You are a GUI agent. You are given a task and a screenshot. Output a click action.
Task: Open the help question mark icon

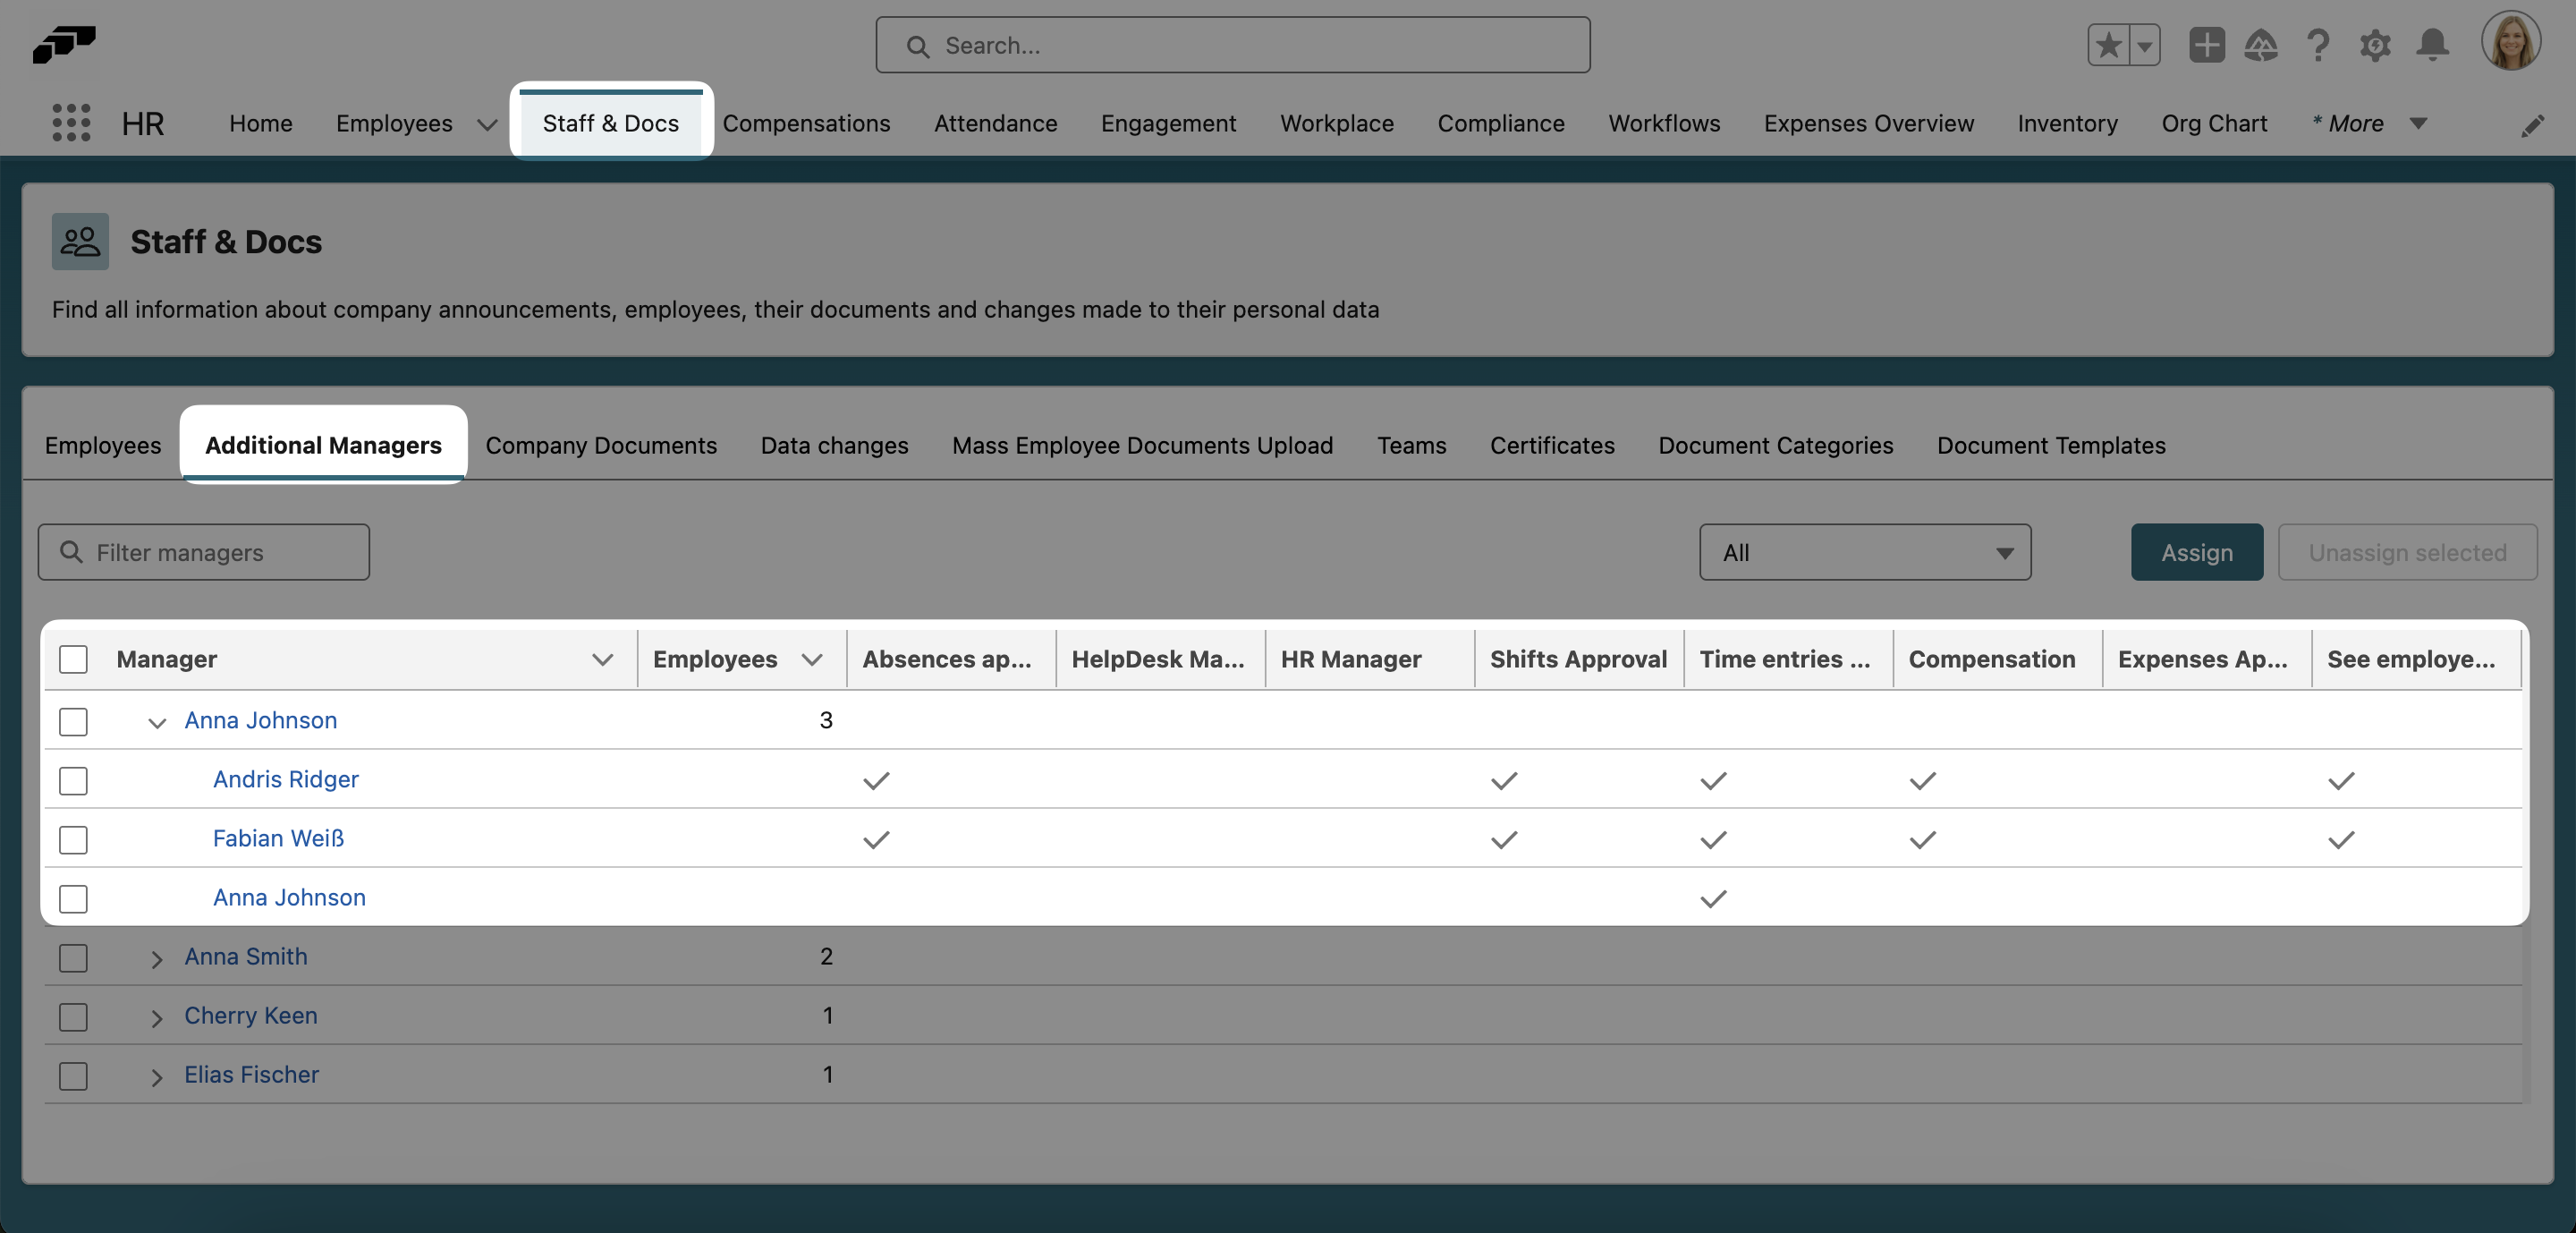point(2318,45)
